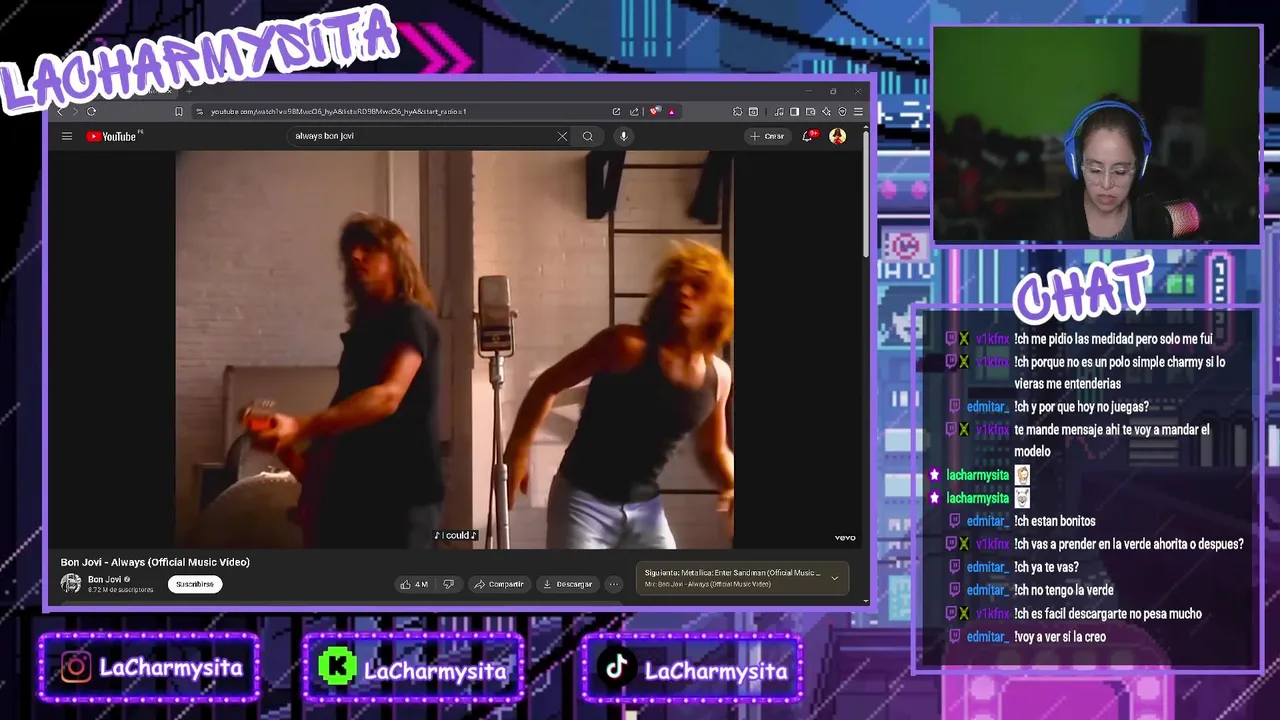Open the YouTube hamburger guide menu
Screen dimensions: 1280x720
point(67,136)
